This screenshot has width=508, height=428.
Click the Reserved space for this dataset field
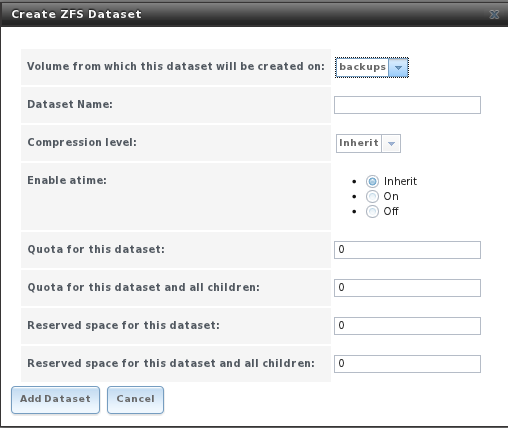click(x=407, y=326)
